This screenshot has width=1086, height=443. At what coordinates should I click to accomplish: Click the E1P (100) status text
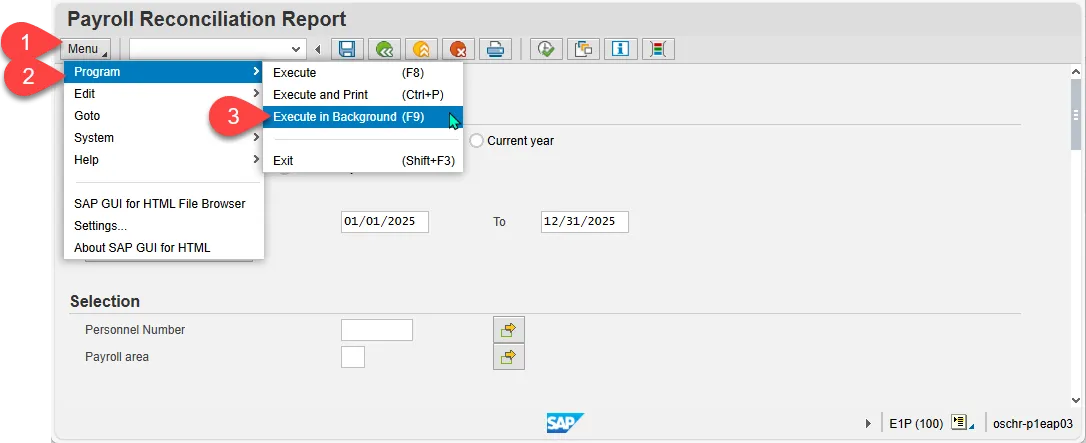(916, 423)
